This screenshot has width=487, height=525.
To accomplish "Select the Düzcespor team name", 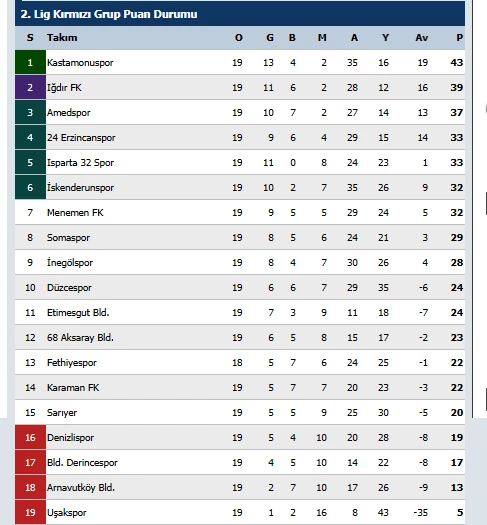I will tap(69, 288).
